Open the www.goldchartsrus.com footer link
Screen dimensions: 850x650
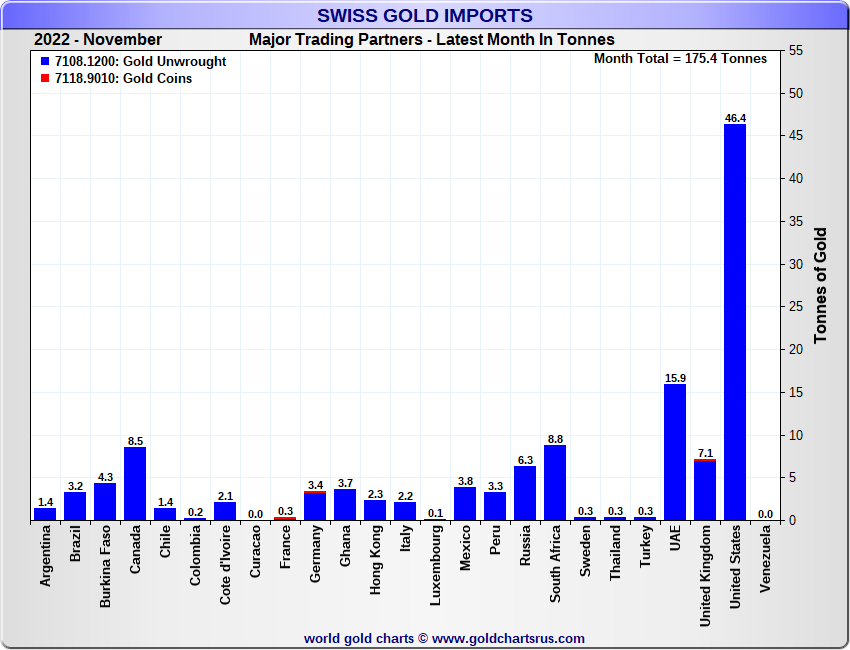pos(508,638)
